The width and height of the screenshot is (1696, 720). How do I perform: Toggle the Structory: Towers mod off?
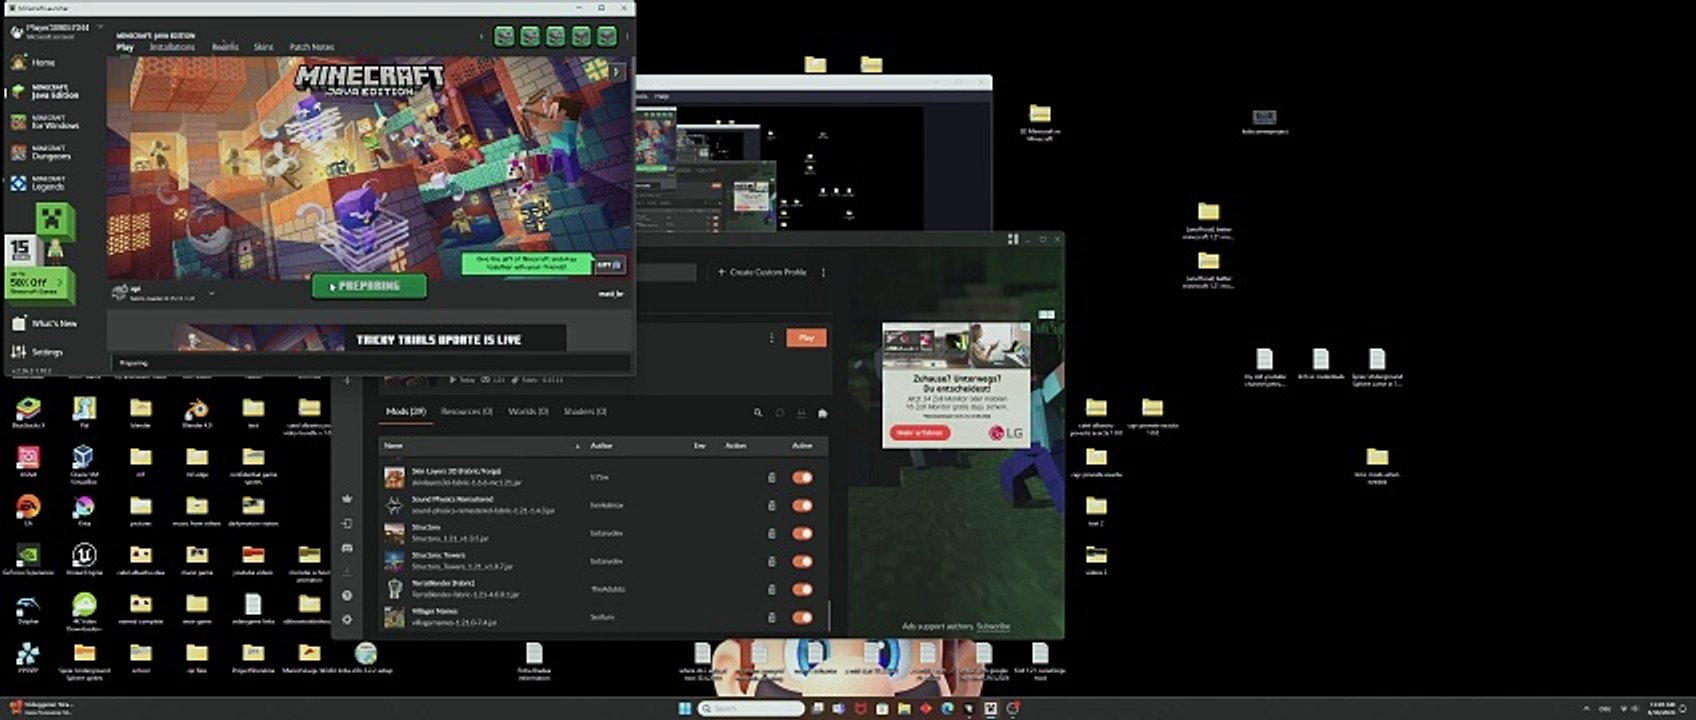(802, 562)
